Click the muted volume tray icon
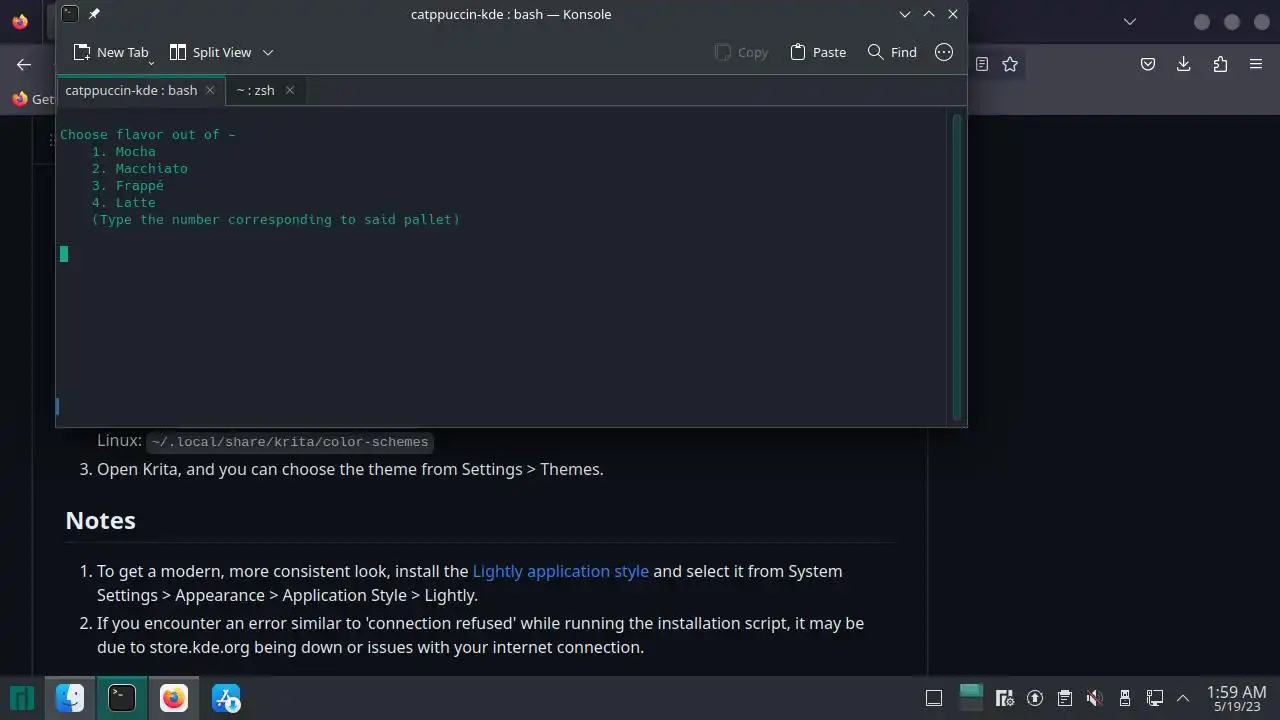The height and width of the screenshot is (720, 1280). click(1095, 698)
